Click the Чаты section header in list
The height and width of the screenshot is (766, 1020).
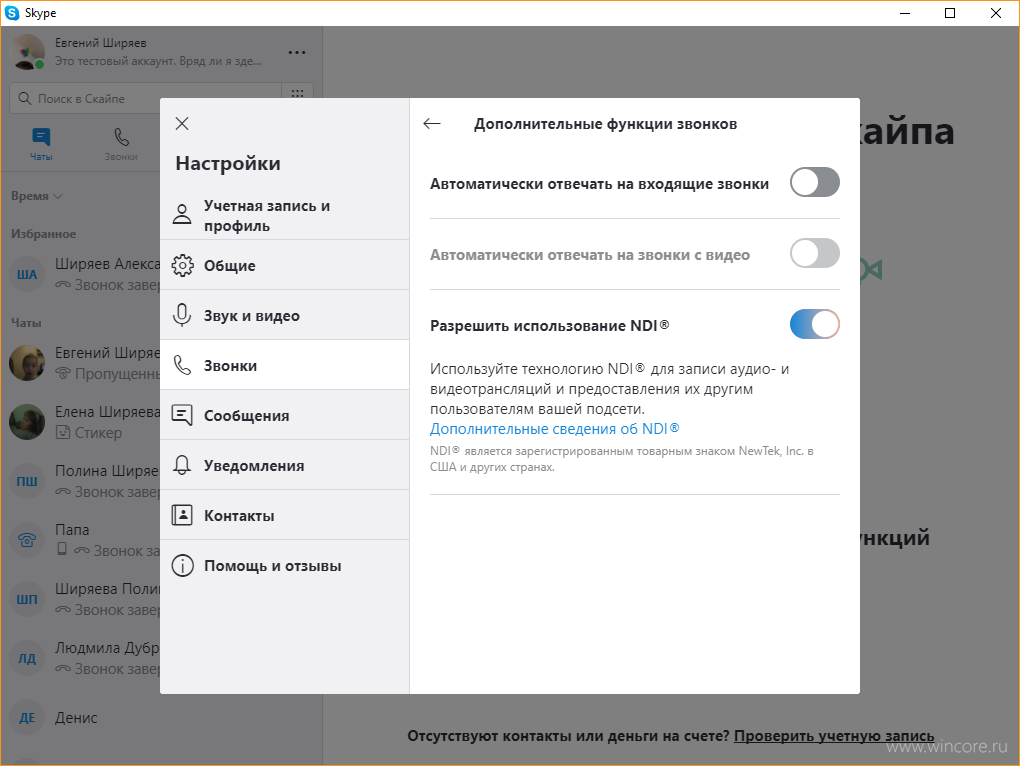coord(26,323)
